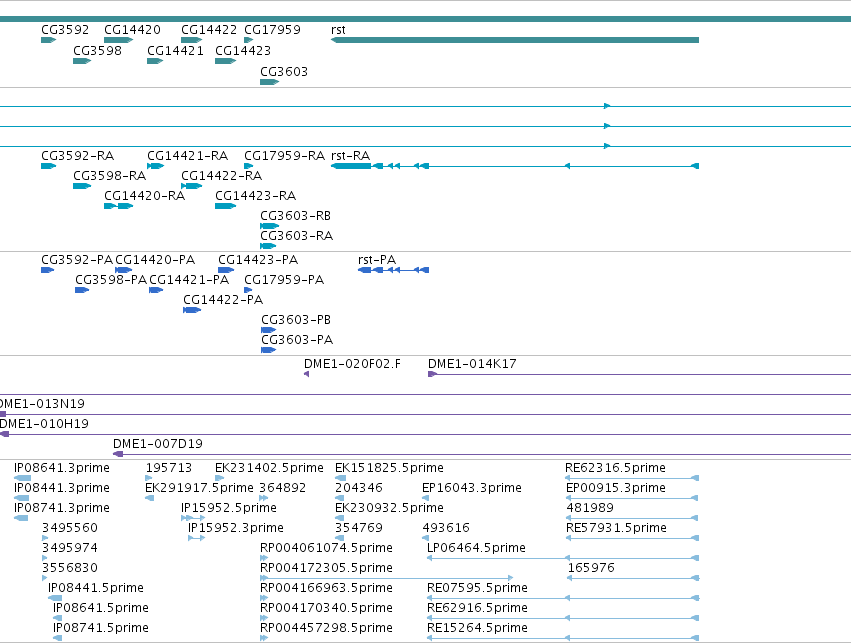Select the RE57931.5prime EST label
851x643 pixels.
tap(617, 529)
